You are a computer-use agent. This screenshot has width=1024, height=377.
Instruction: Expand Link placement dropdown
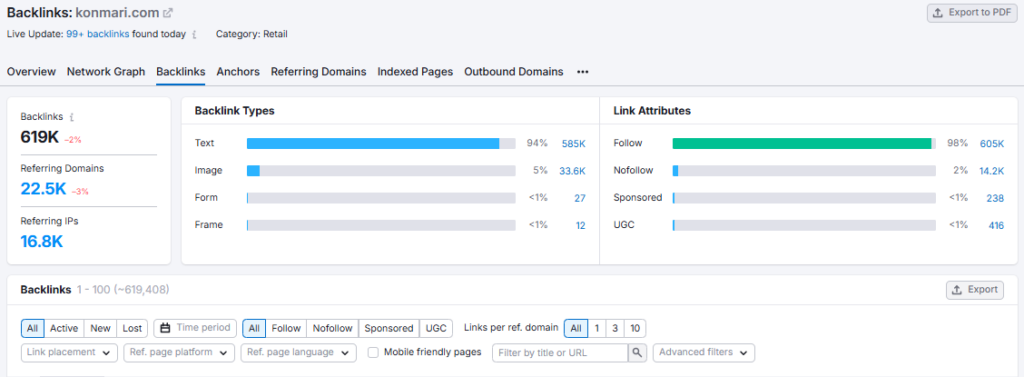click(69, 352)
